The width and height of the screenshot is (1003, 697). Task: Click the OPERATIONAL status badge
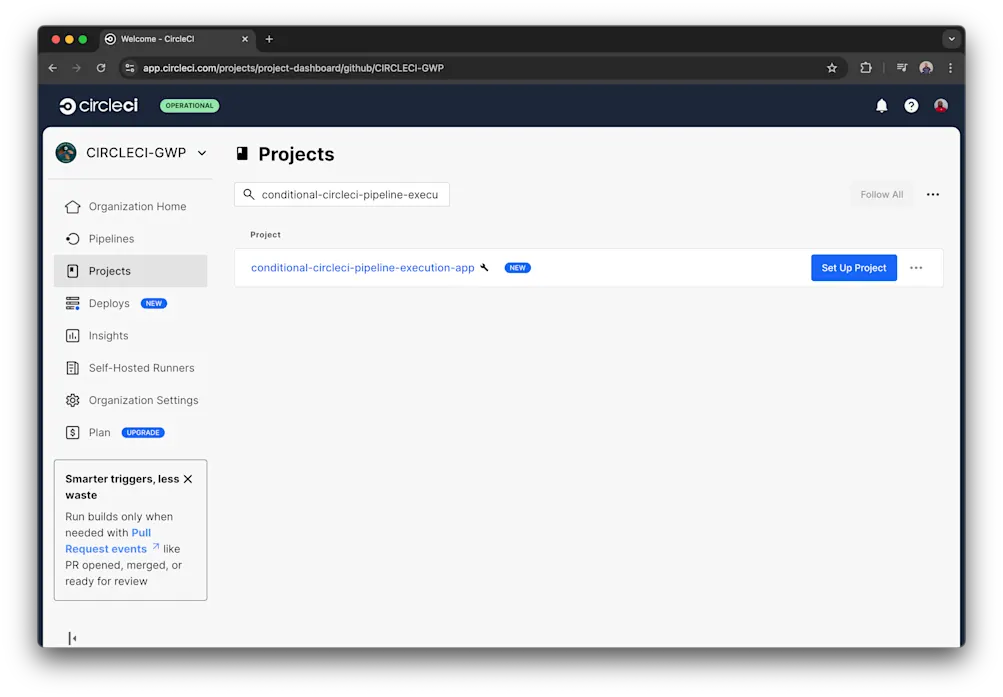(189, 105)
